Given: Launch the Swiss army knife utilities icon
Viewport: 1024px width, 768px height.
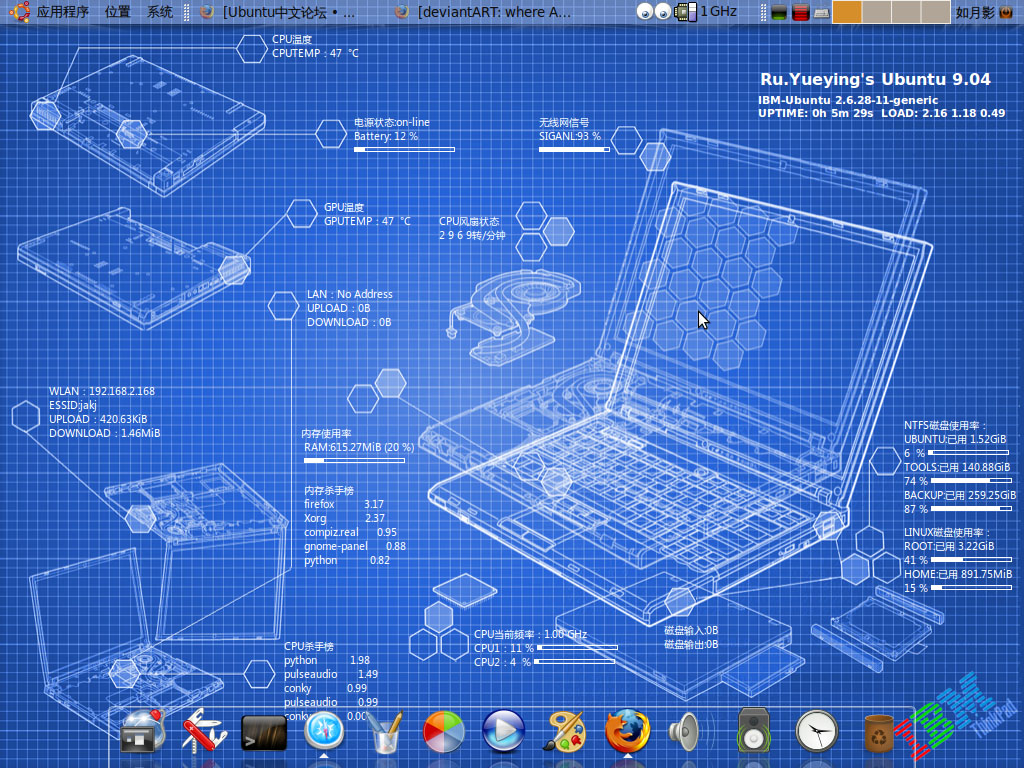Looking at the screenshot, I should coord(203,731).
